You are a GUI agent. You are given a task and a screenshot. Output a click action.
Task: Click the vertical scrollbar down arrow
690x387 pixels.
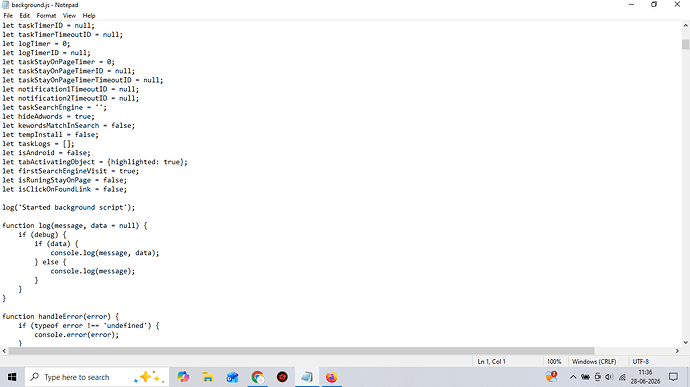686,343
